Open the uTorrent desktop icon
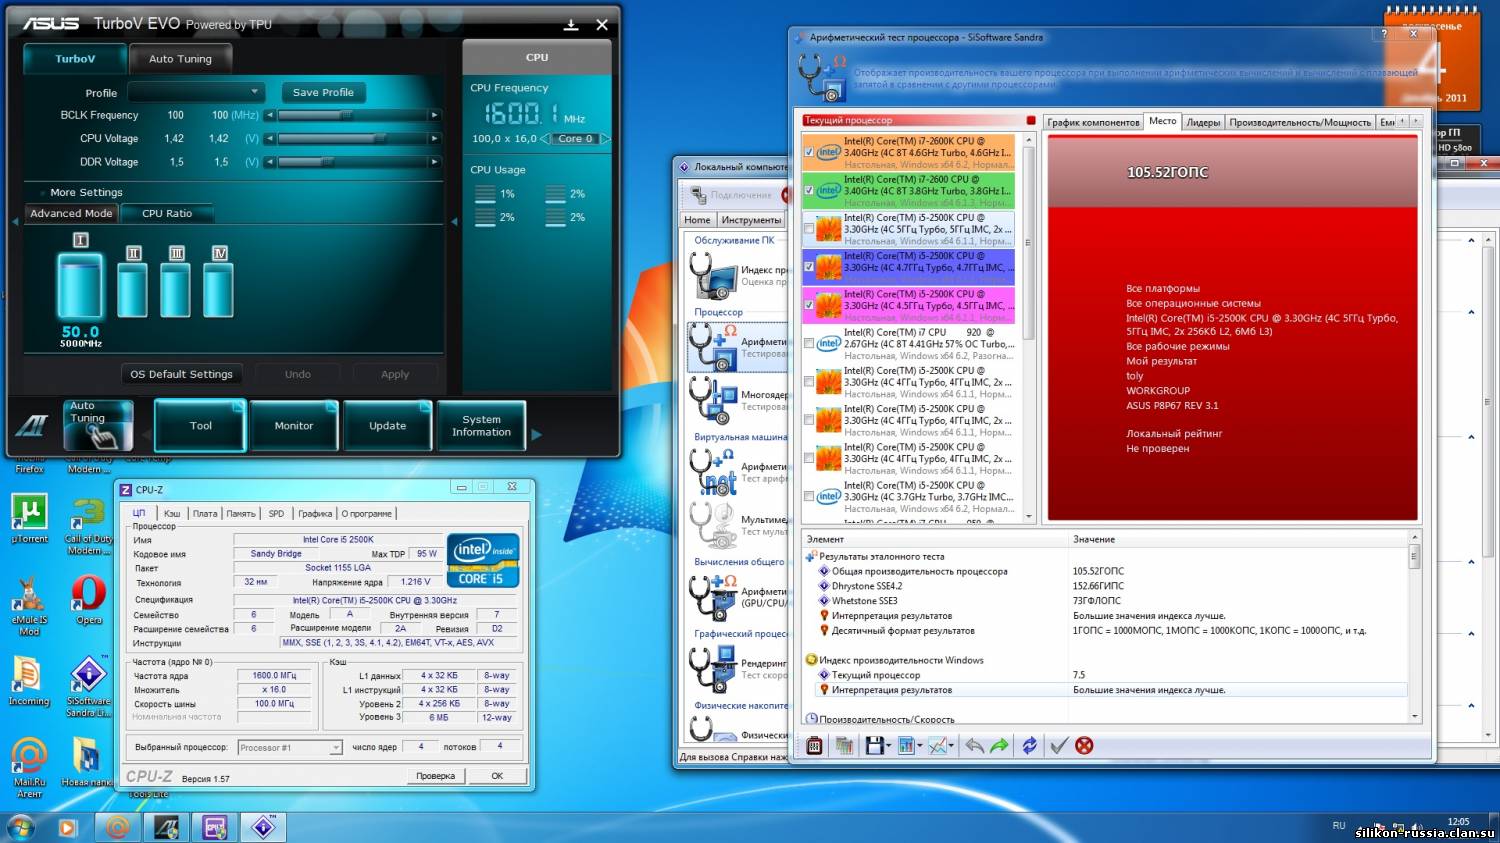Image resolution: width=1500 pixels, height=843 pixels. tap(29, 518)
